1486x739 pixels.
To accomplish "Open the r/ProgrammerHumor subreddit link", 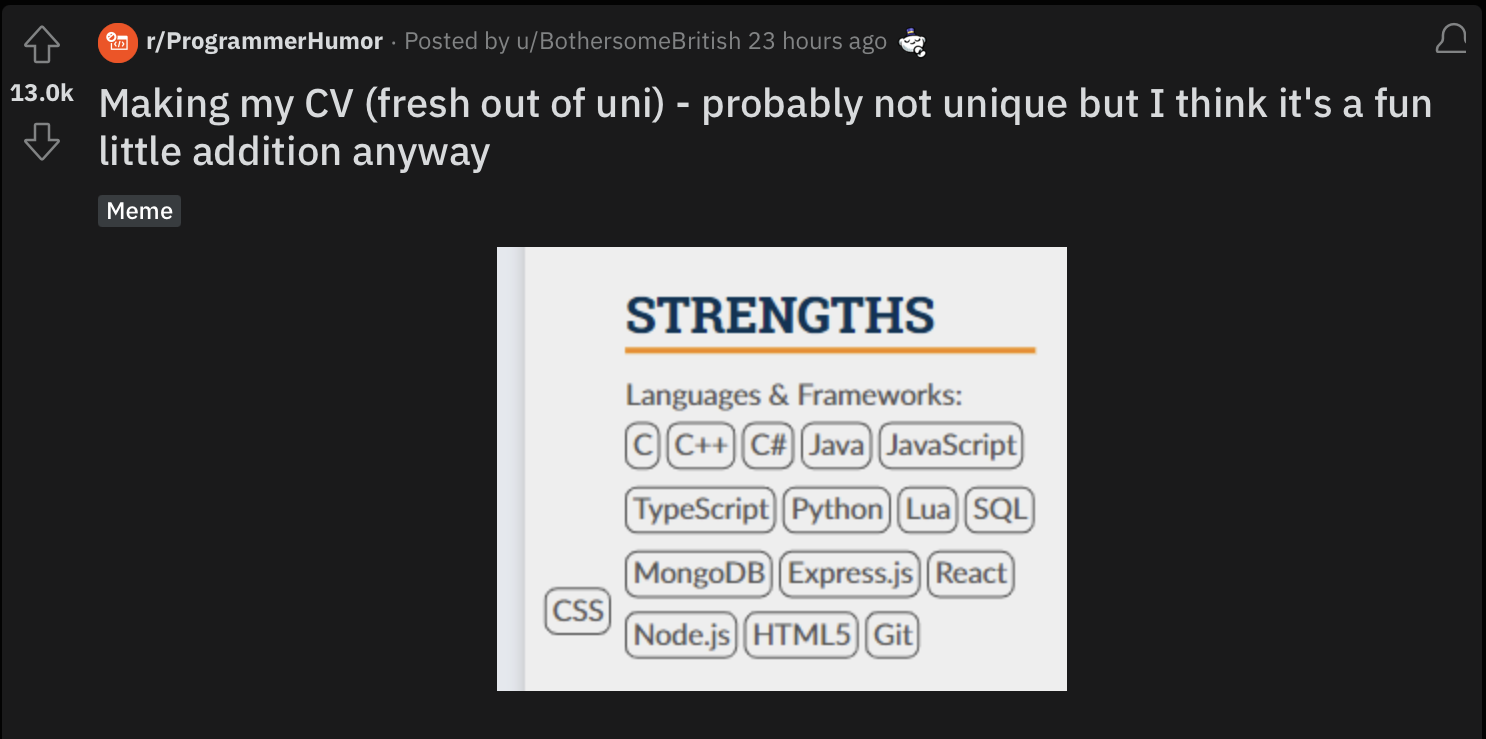I will (x=265, y=41).
